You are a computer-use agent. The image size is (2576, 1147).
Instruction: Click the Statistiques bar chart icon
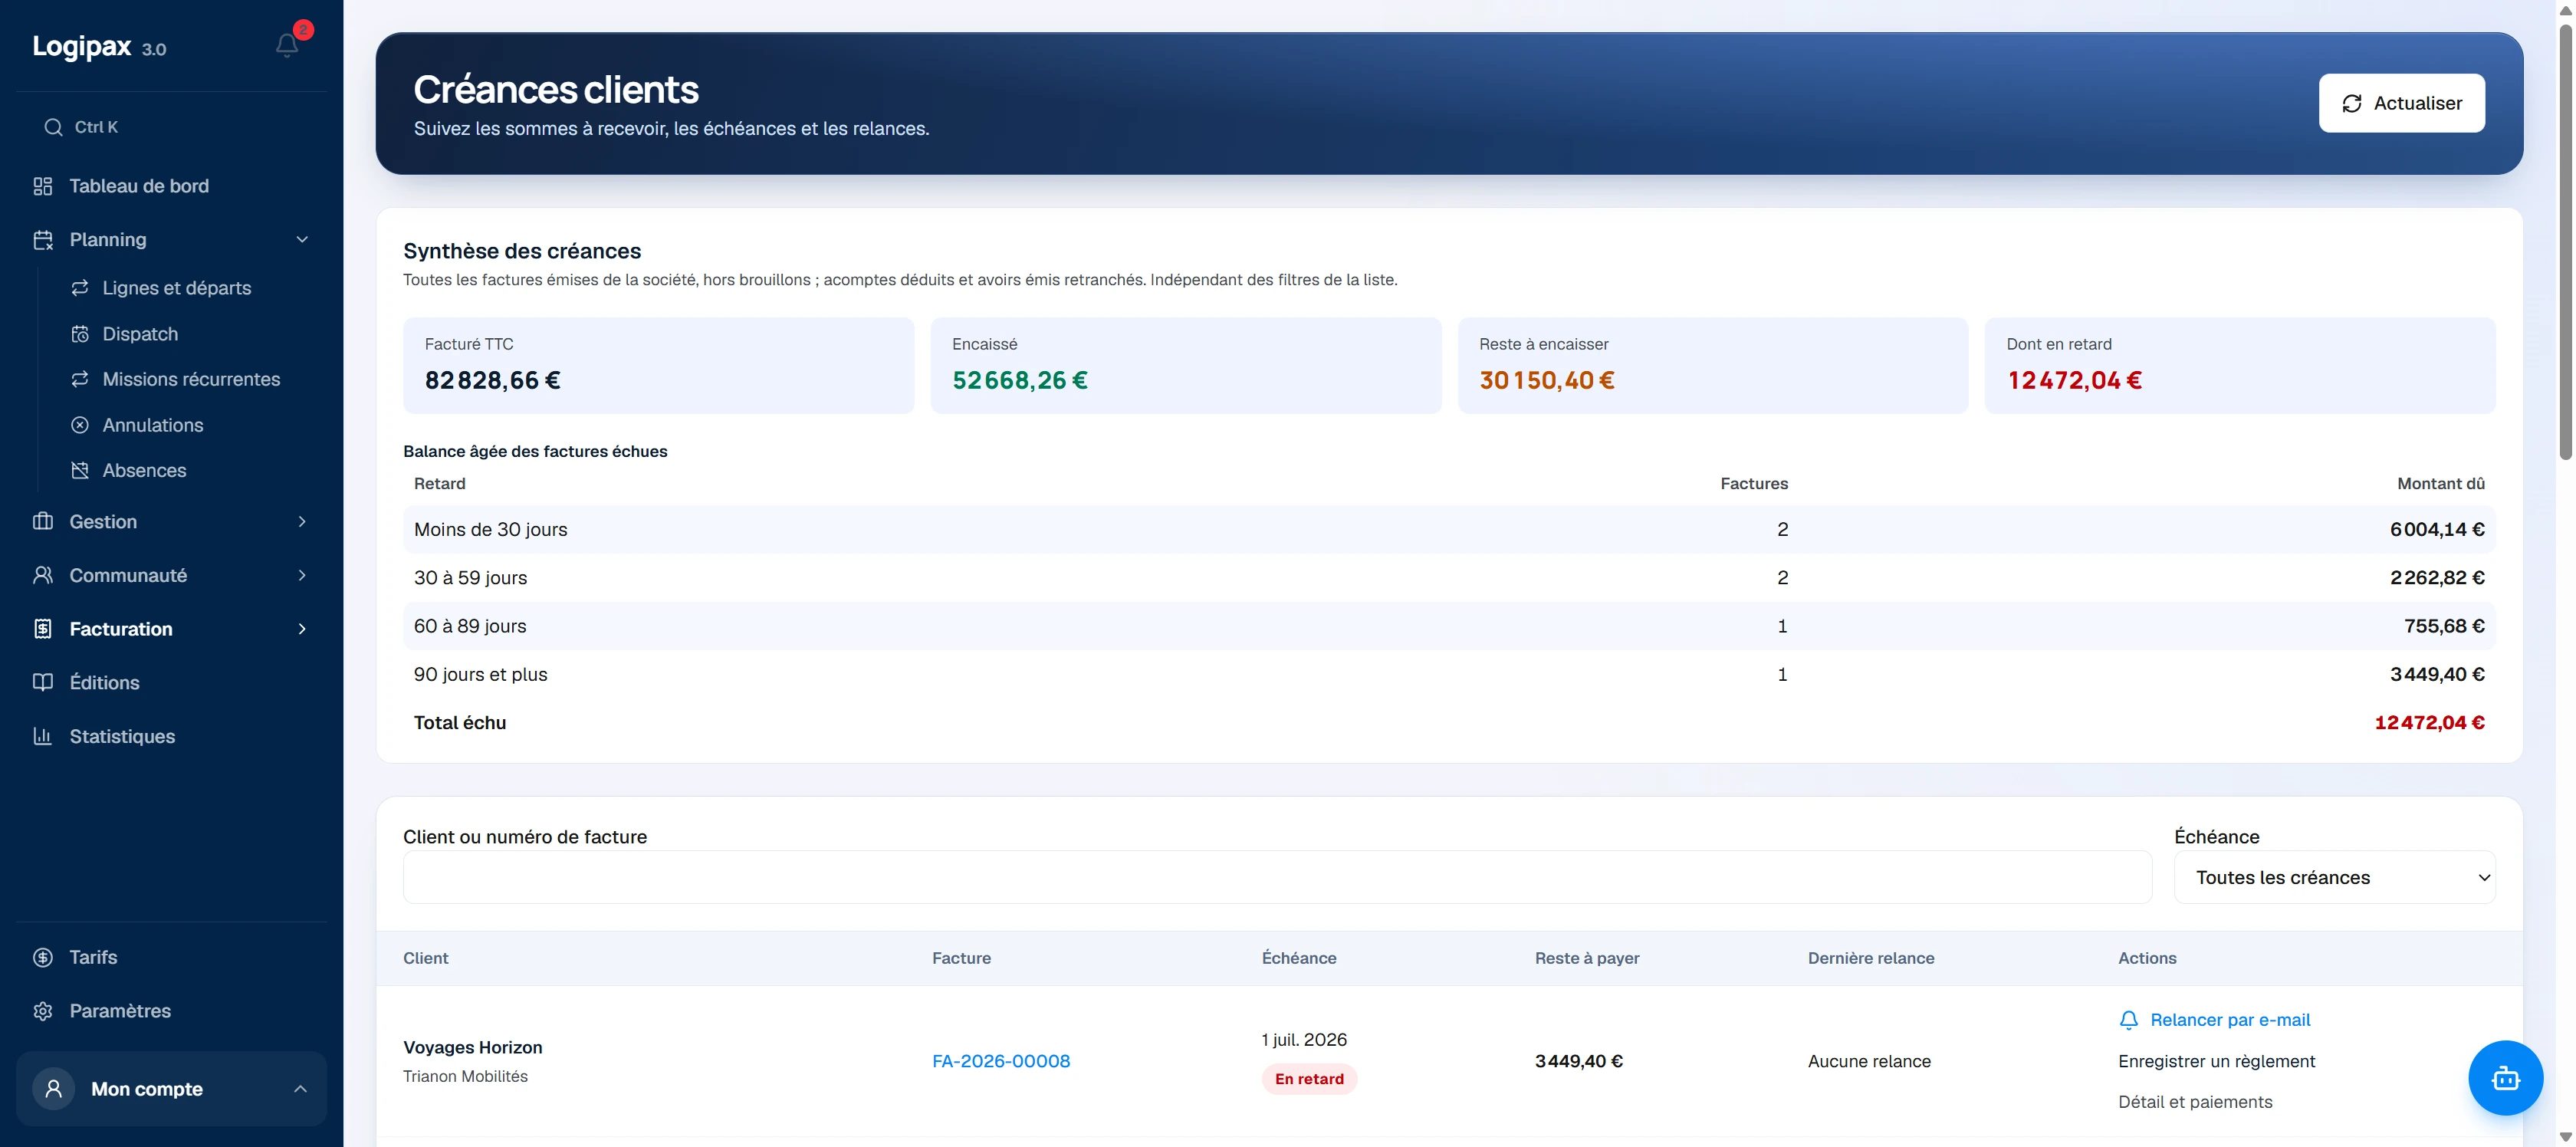tap(43, 736)
